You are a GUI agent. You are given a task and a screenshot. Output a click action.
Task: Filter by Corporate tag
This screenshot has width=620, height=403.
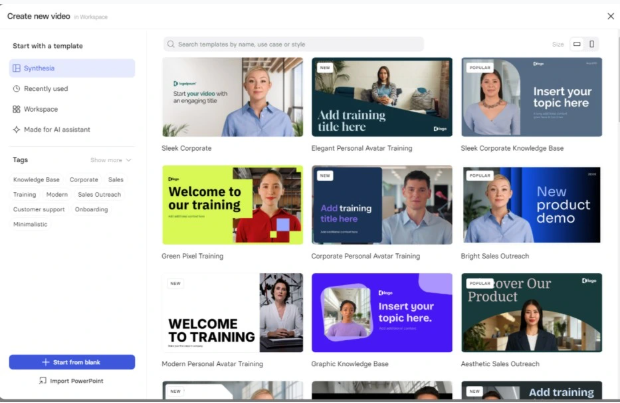pyautogui.click(x=84, y=180)
